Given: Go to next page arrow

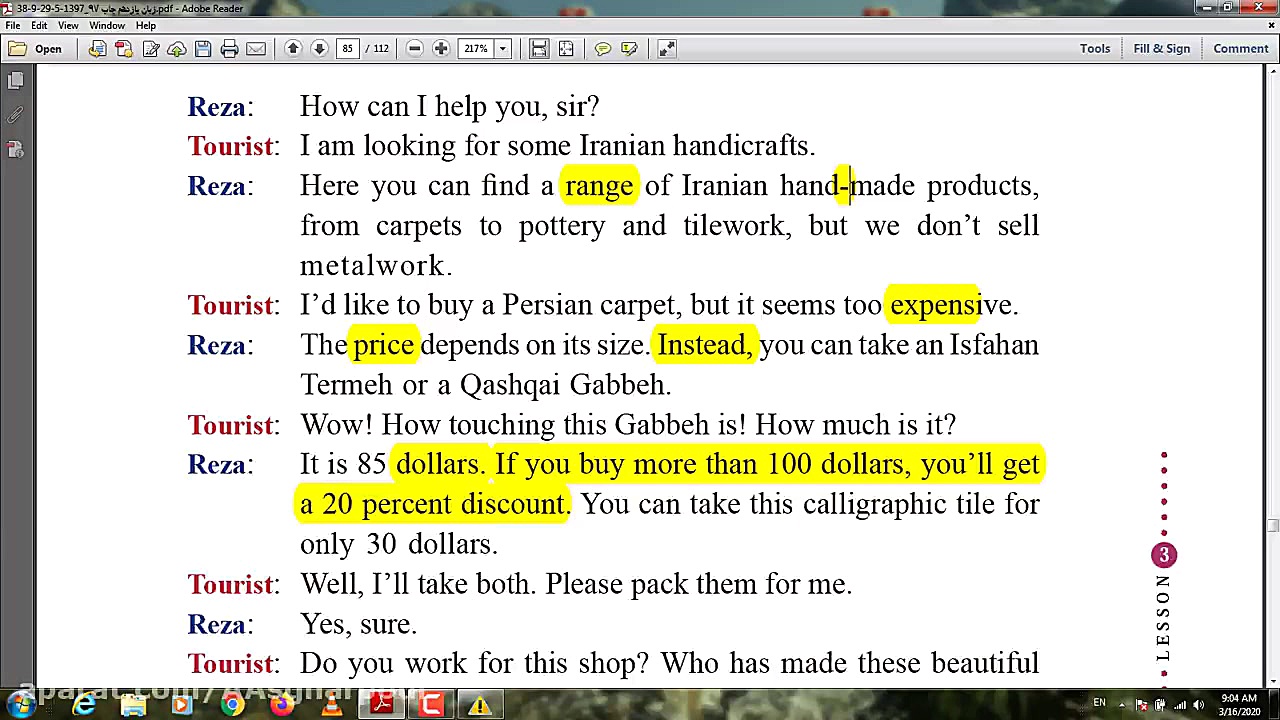Looking at the screenshot, I should (x=319, y=48).
